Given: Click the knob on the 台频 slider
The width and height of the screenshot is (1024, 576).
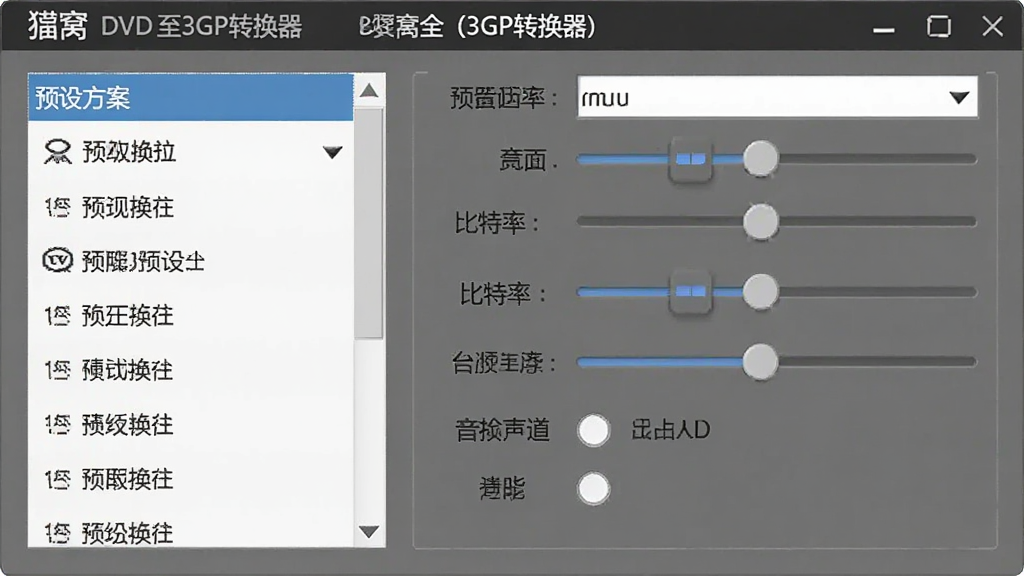Looking at the screenshot, I should (x=760, y=361).
